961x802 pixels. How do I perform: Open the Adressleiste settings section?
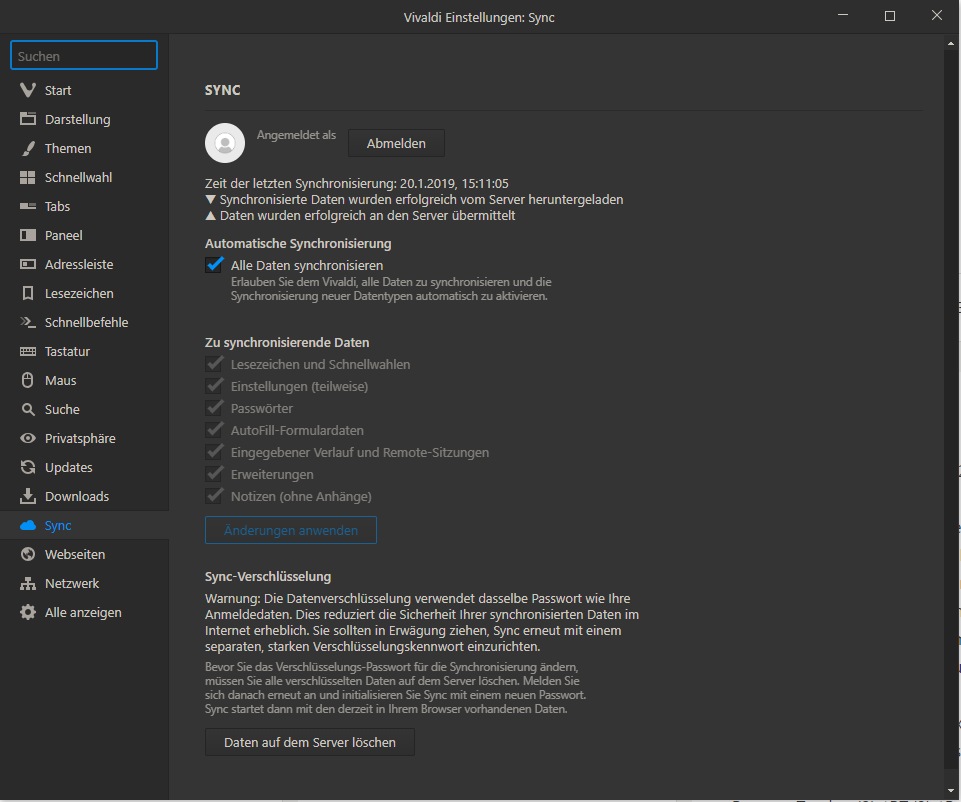tap(78, 264)
